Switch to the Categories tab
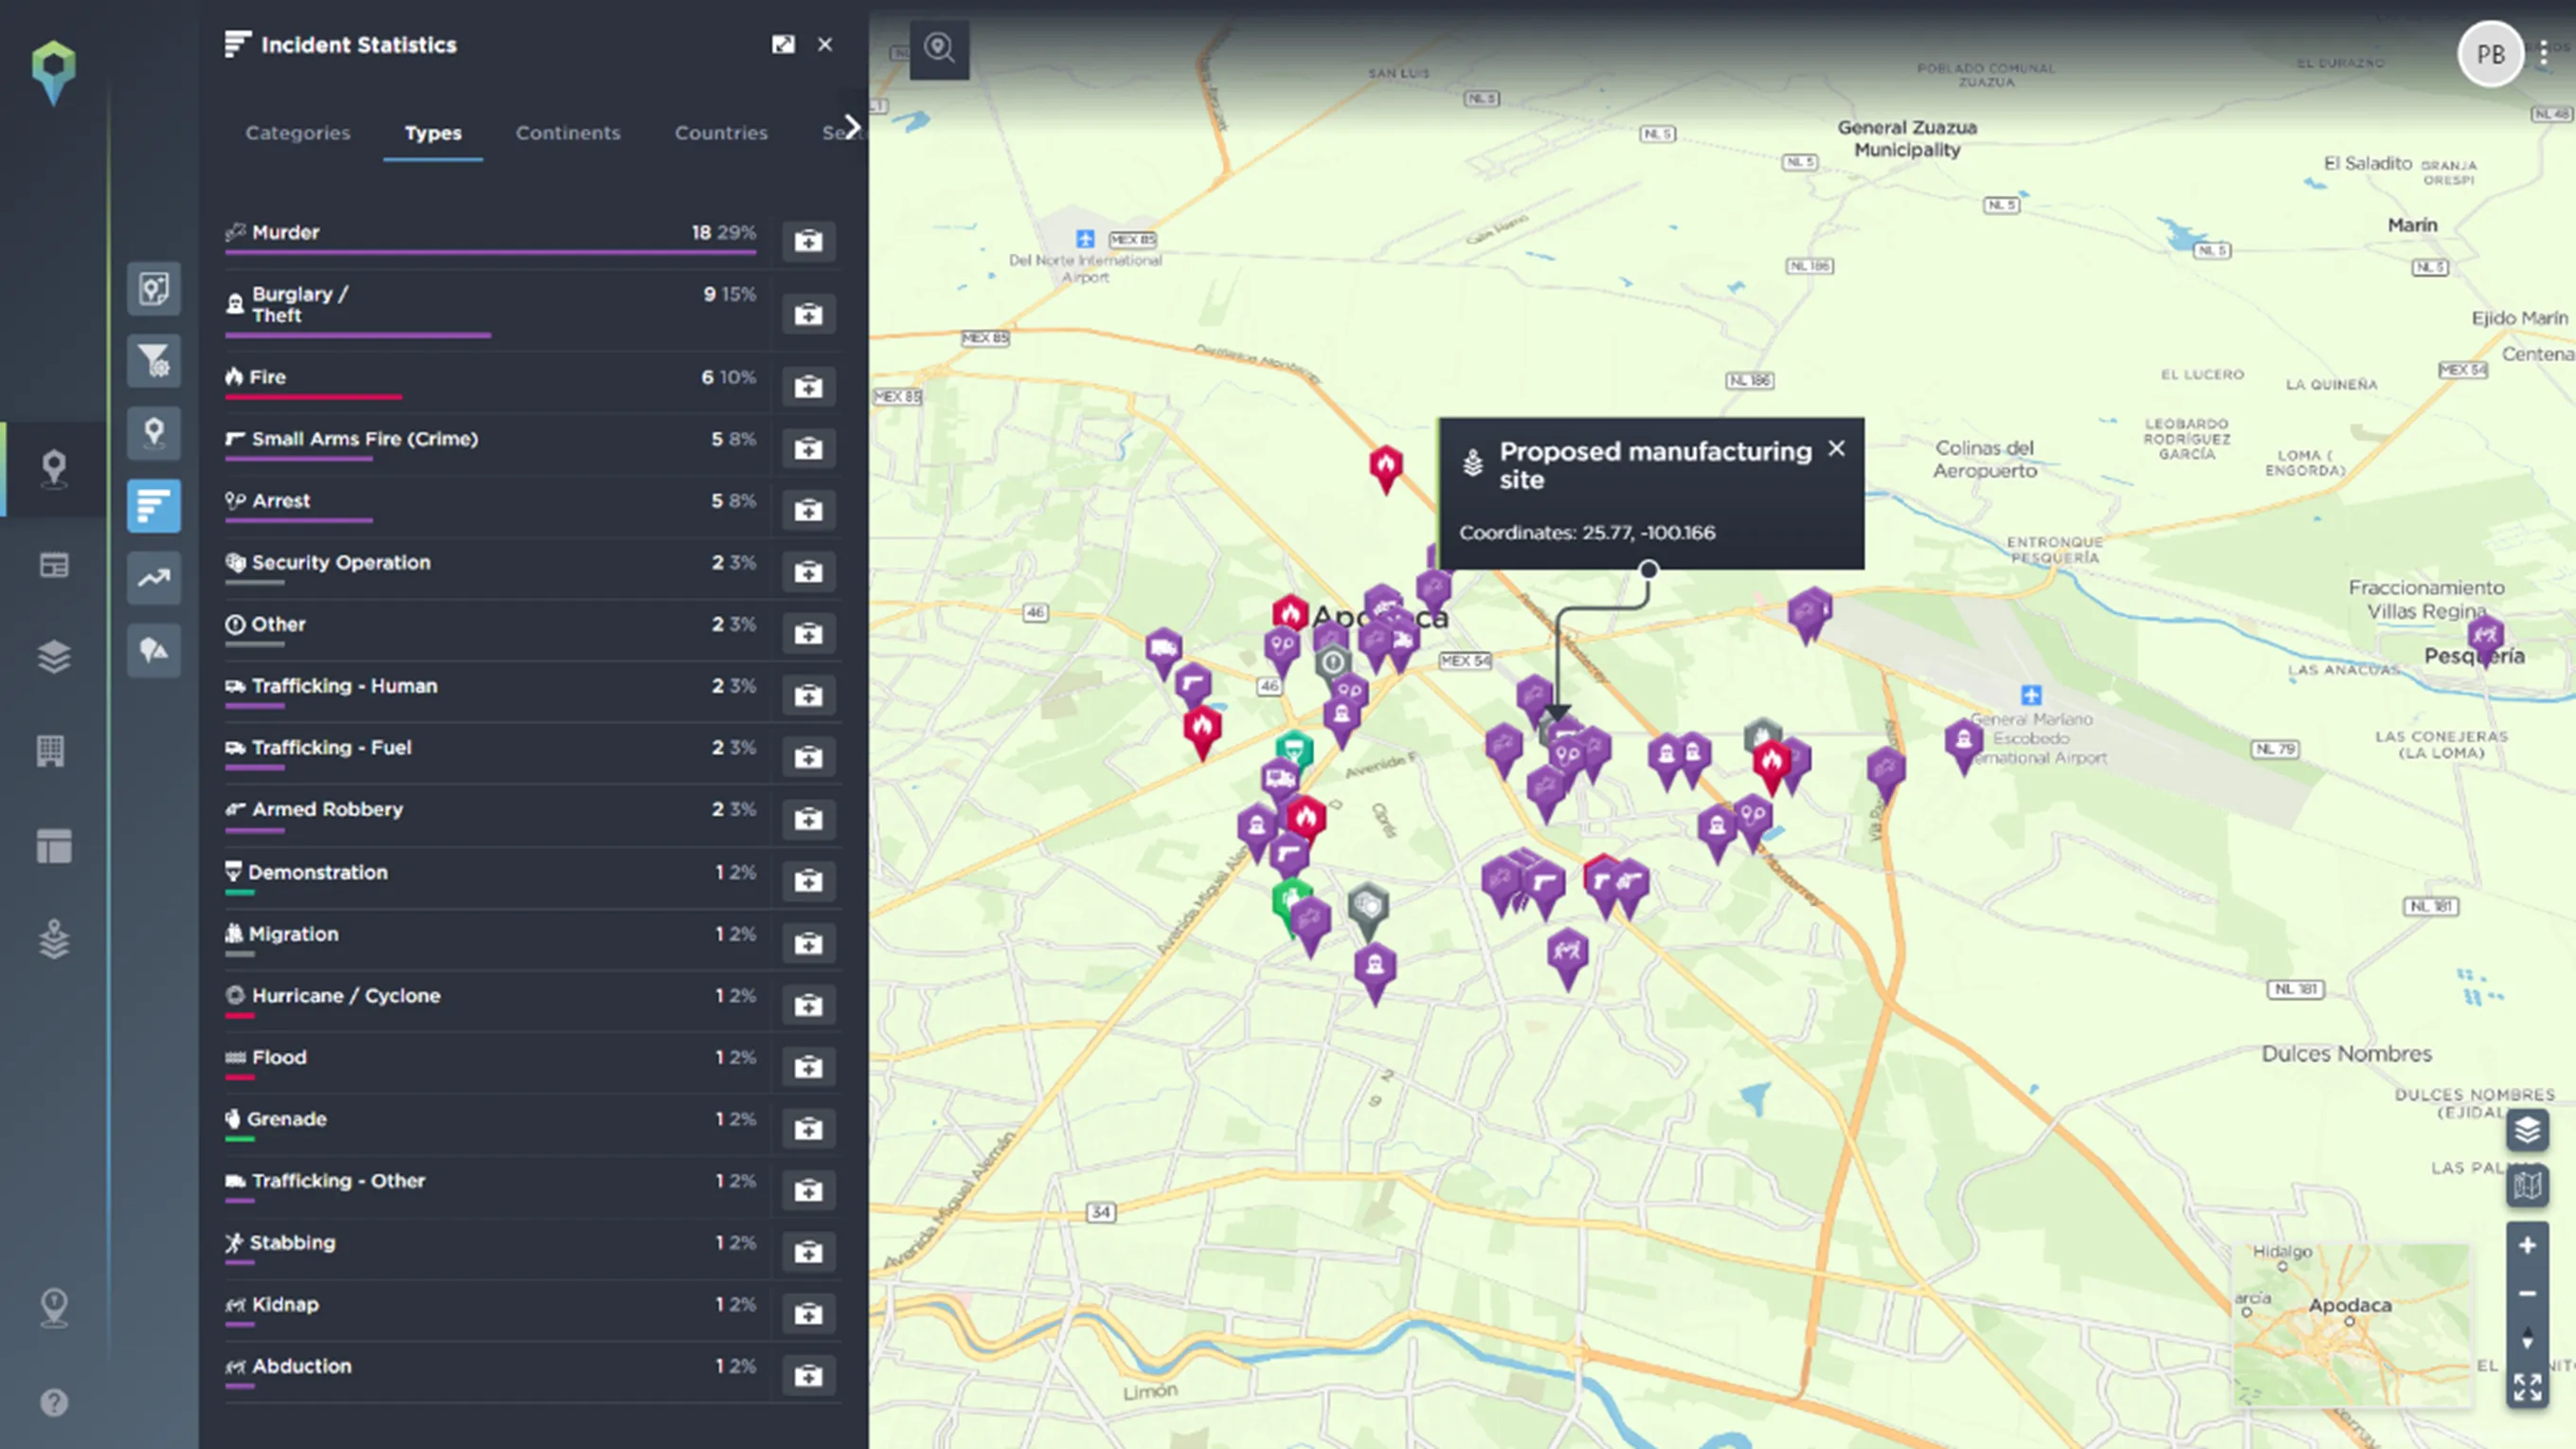Viewport: 2576px width, 1449px height. pyautogui.click(x=297, y=133)
